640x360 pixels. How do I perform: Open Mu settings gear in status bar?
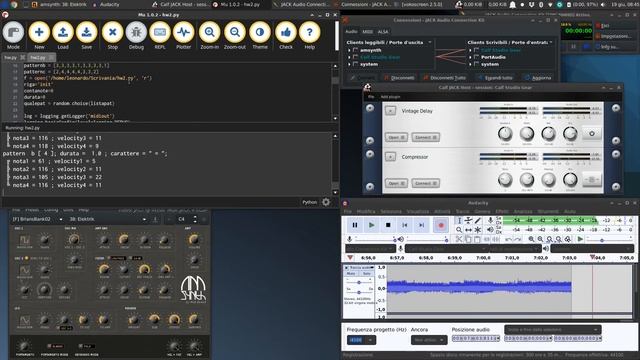(326, 202)
